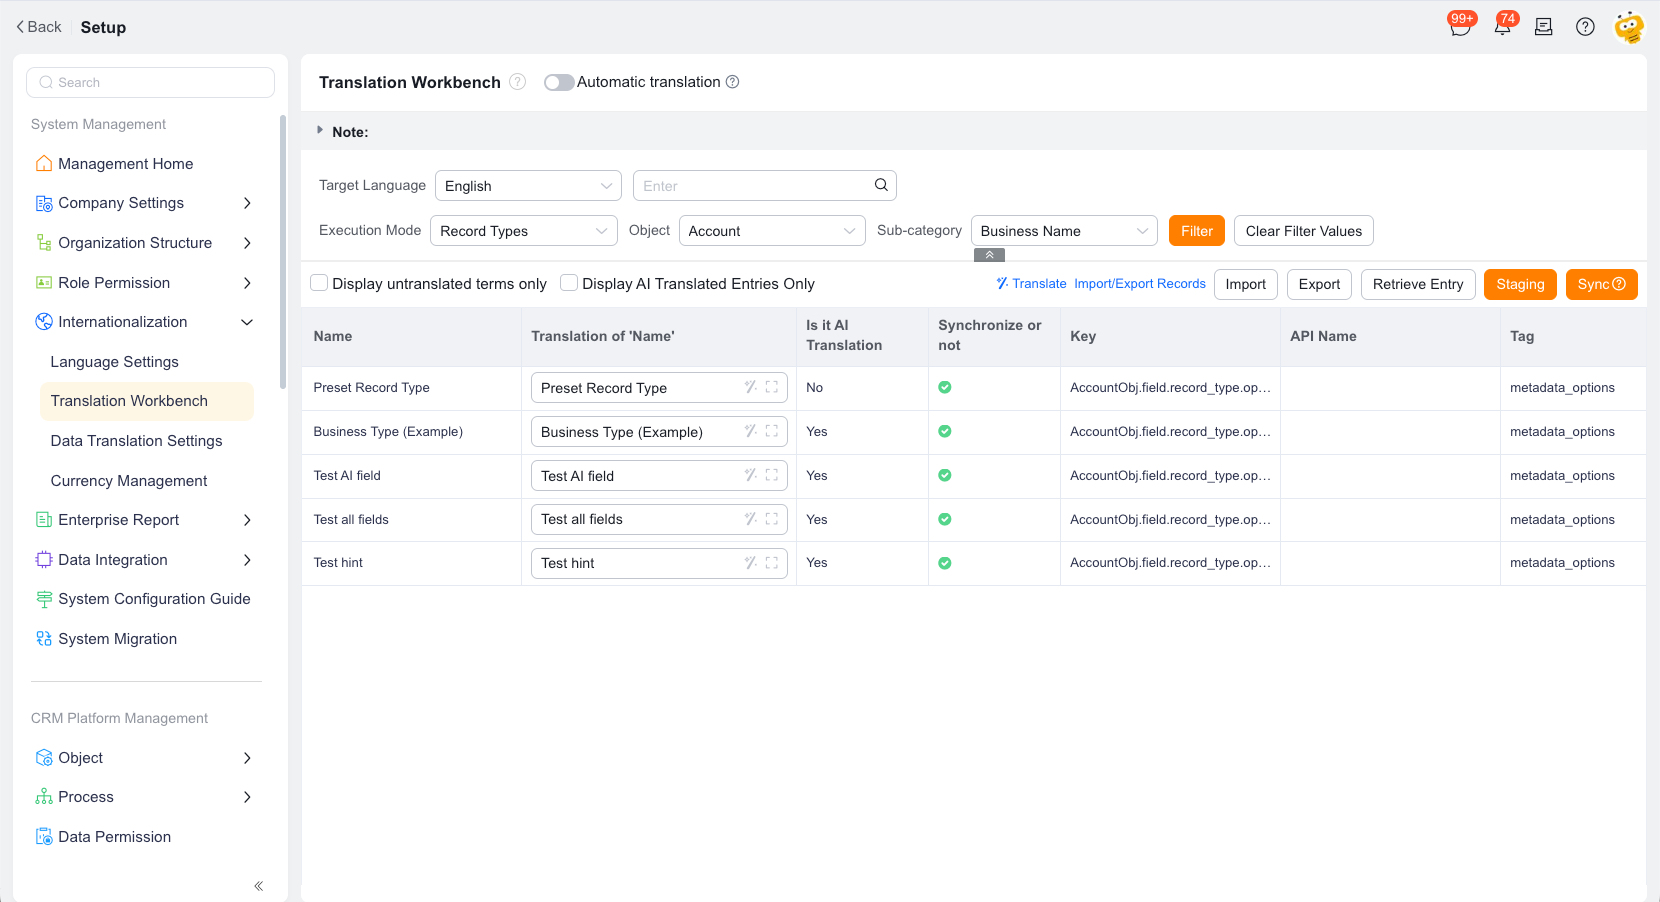This screenshot has width=1660, height=902.
Task: Click the Sync button
Action: tap(1602, 284)
